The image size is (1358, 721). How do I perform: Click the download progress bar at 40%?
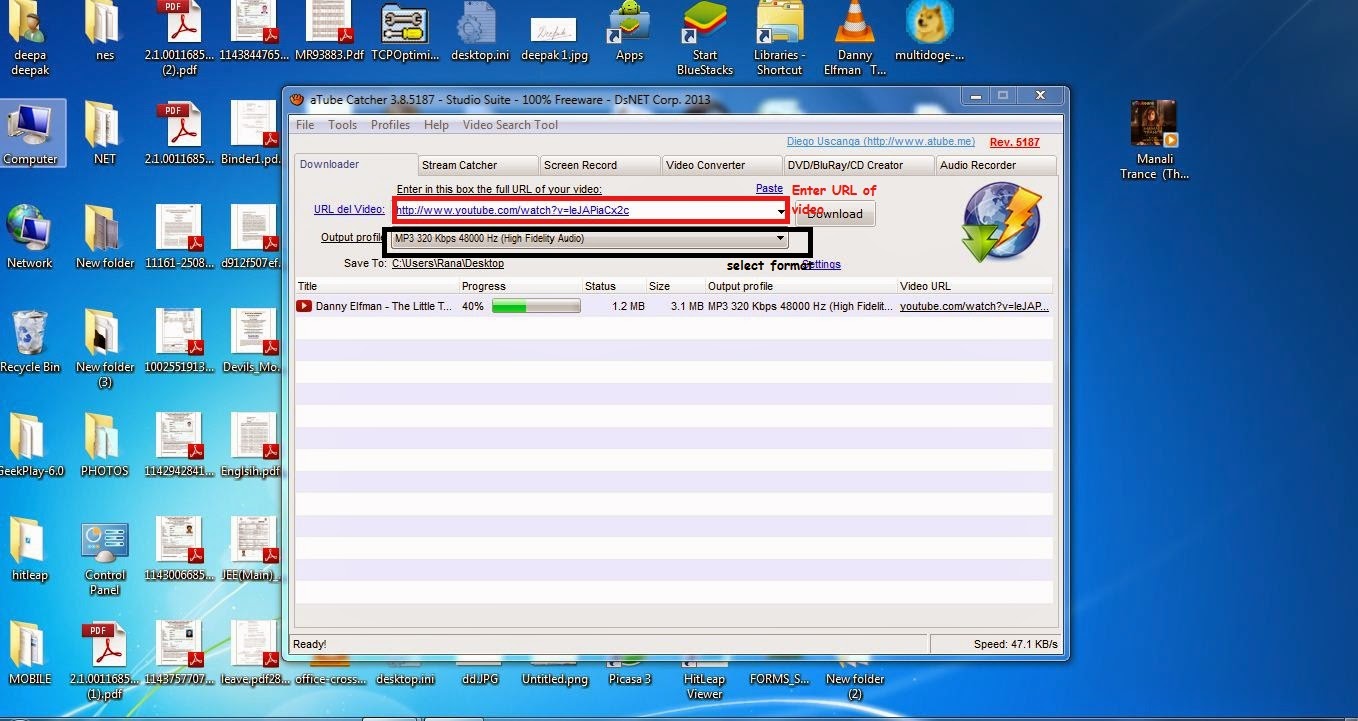pos(536,306)
